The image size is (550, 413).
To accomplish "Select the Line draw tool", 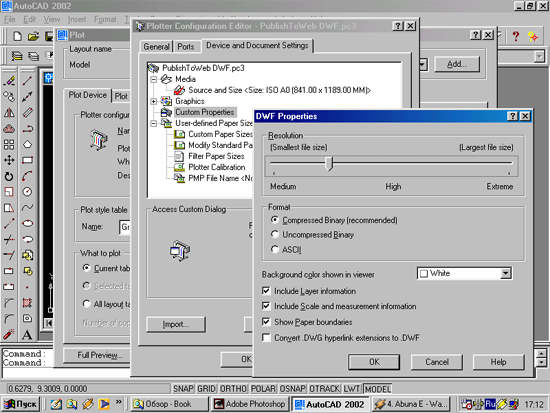I will pos(27,81).
